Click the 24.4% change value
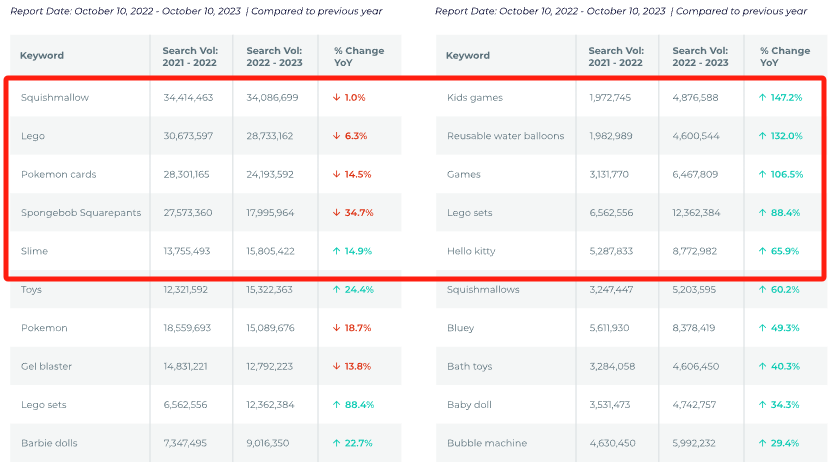The height and width of the screenshot is (474, 828). (359, 290)
